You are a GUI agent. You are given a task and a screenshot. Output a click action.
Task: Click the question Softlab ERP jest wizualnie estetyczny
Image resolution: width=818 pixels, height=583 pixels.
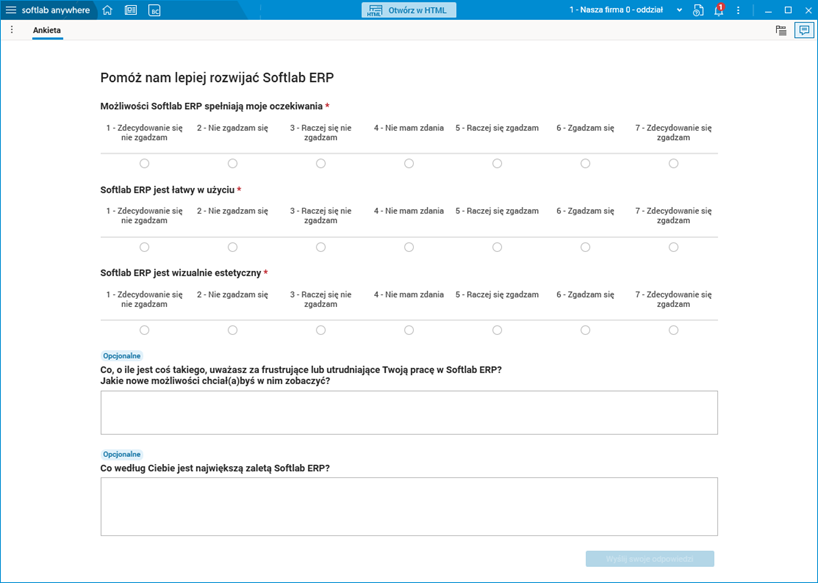181,273
